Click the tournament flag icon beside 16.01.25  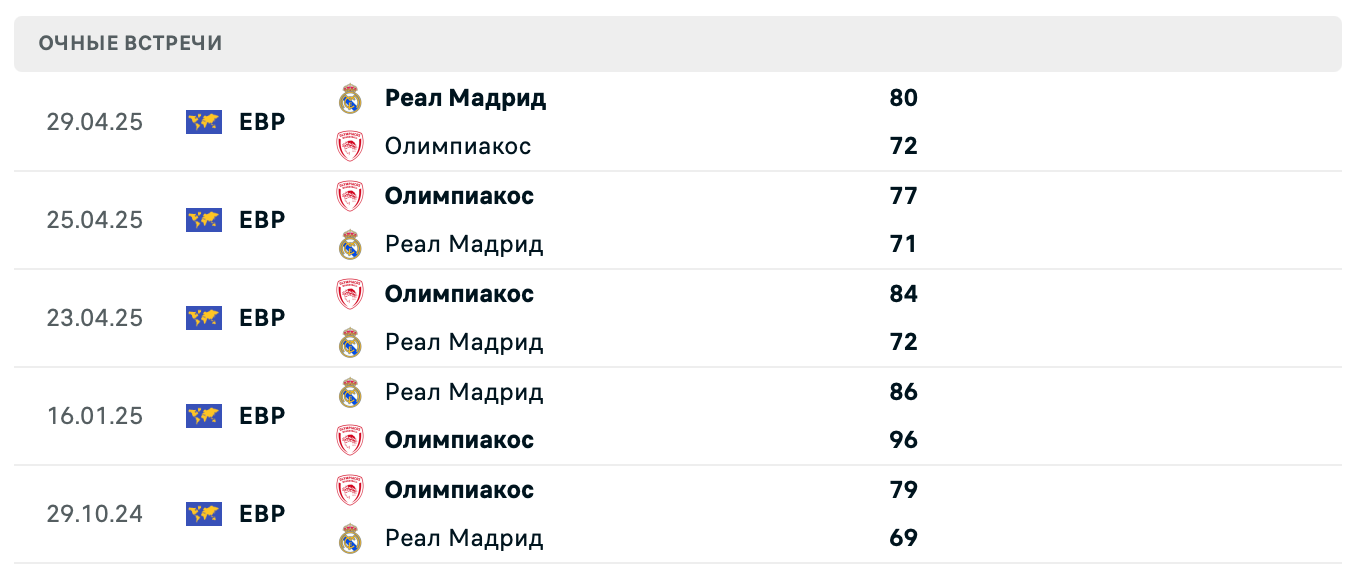203,416
